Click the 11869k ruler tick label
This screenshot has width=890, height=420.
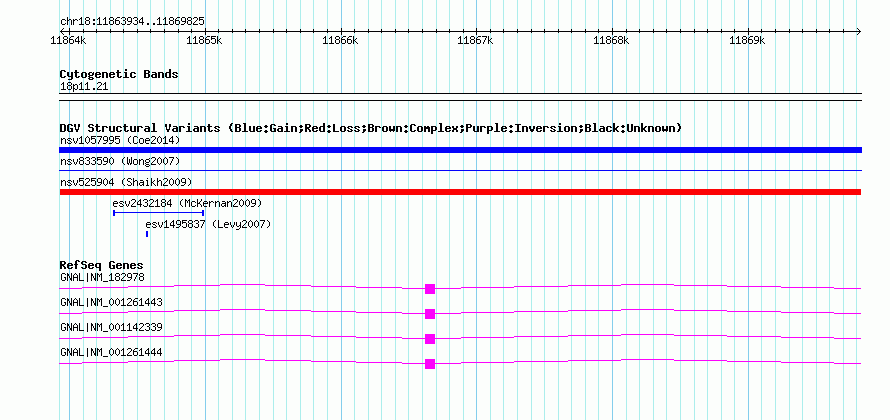748,40
